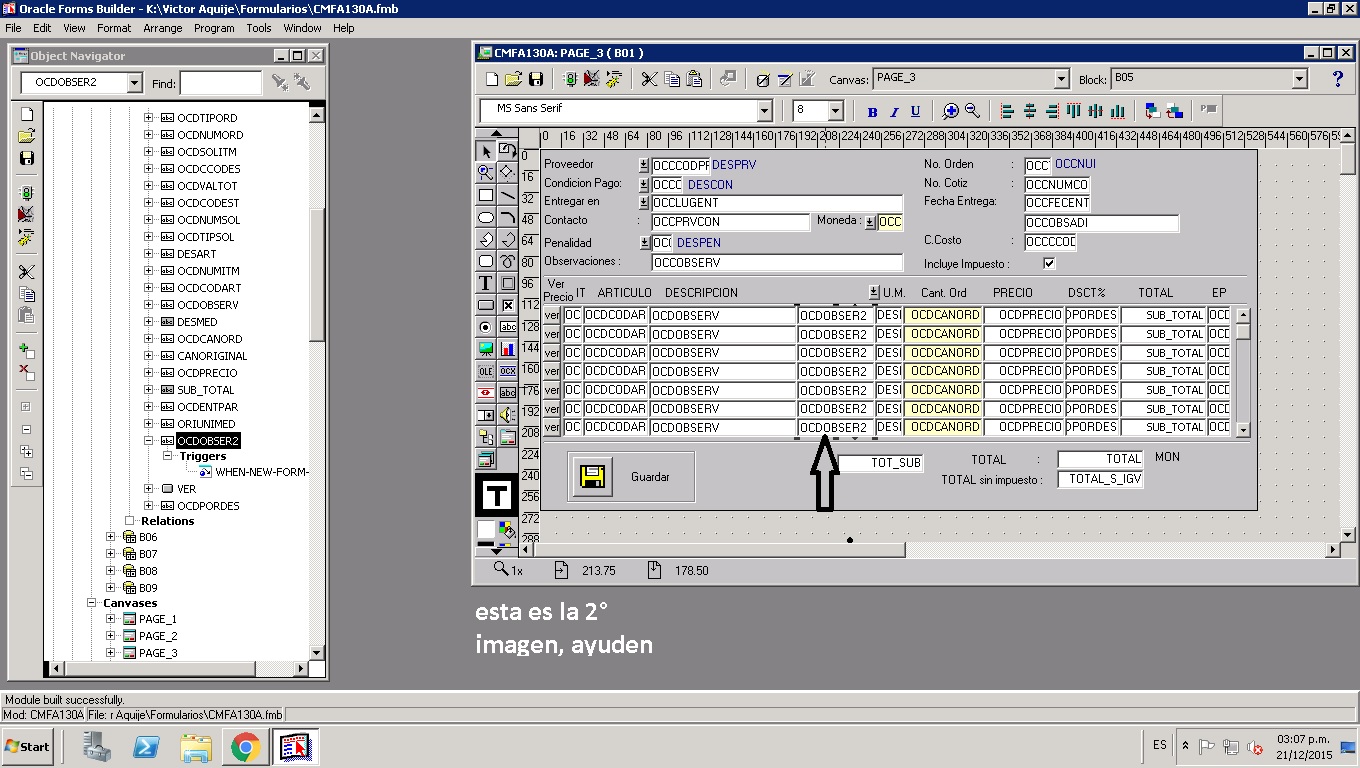Click the Condicion Pago LOV button
Image resolution: width=1360 pixels, height=768 pixels.
coord(644,185)
